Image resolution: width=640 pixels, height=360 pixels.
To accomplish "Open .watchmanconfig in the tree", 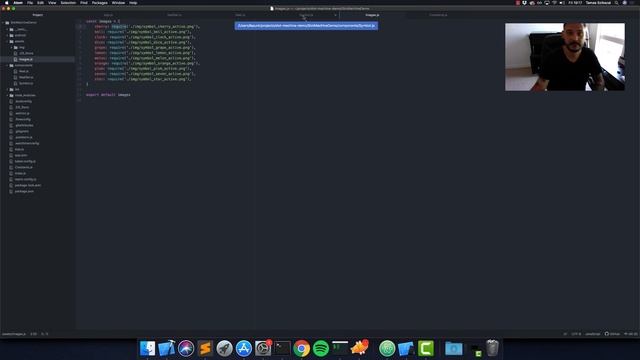I will [x=27, y=143].
